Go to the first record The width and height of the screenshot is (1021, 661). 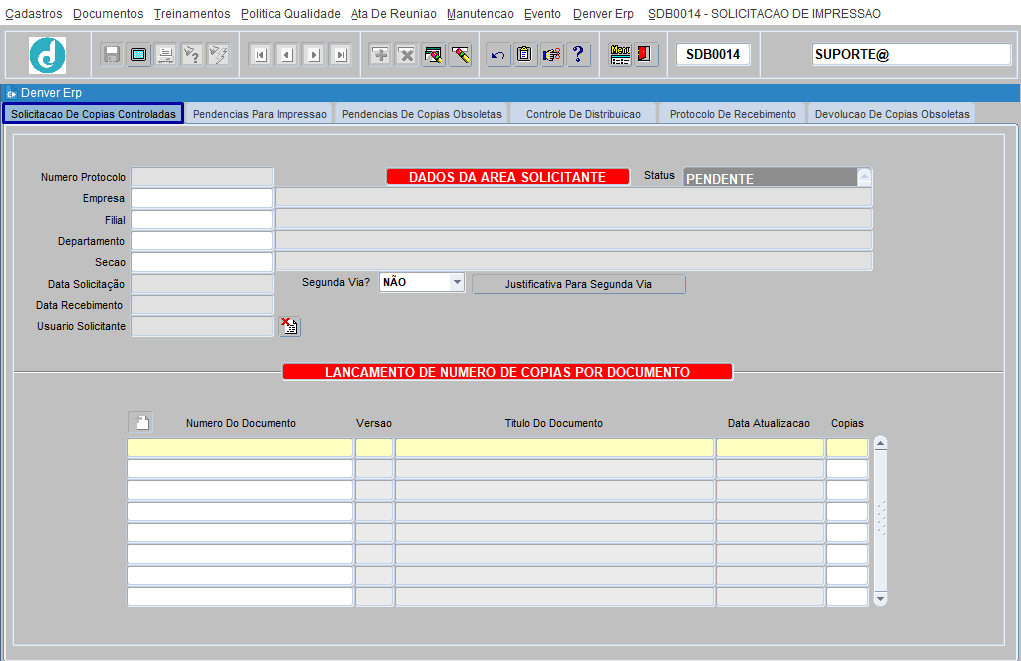click(260, 55)
